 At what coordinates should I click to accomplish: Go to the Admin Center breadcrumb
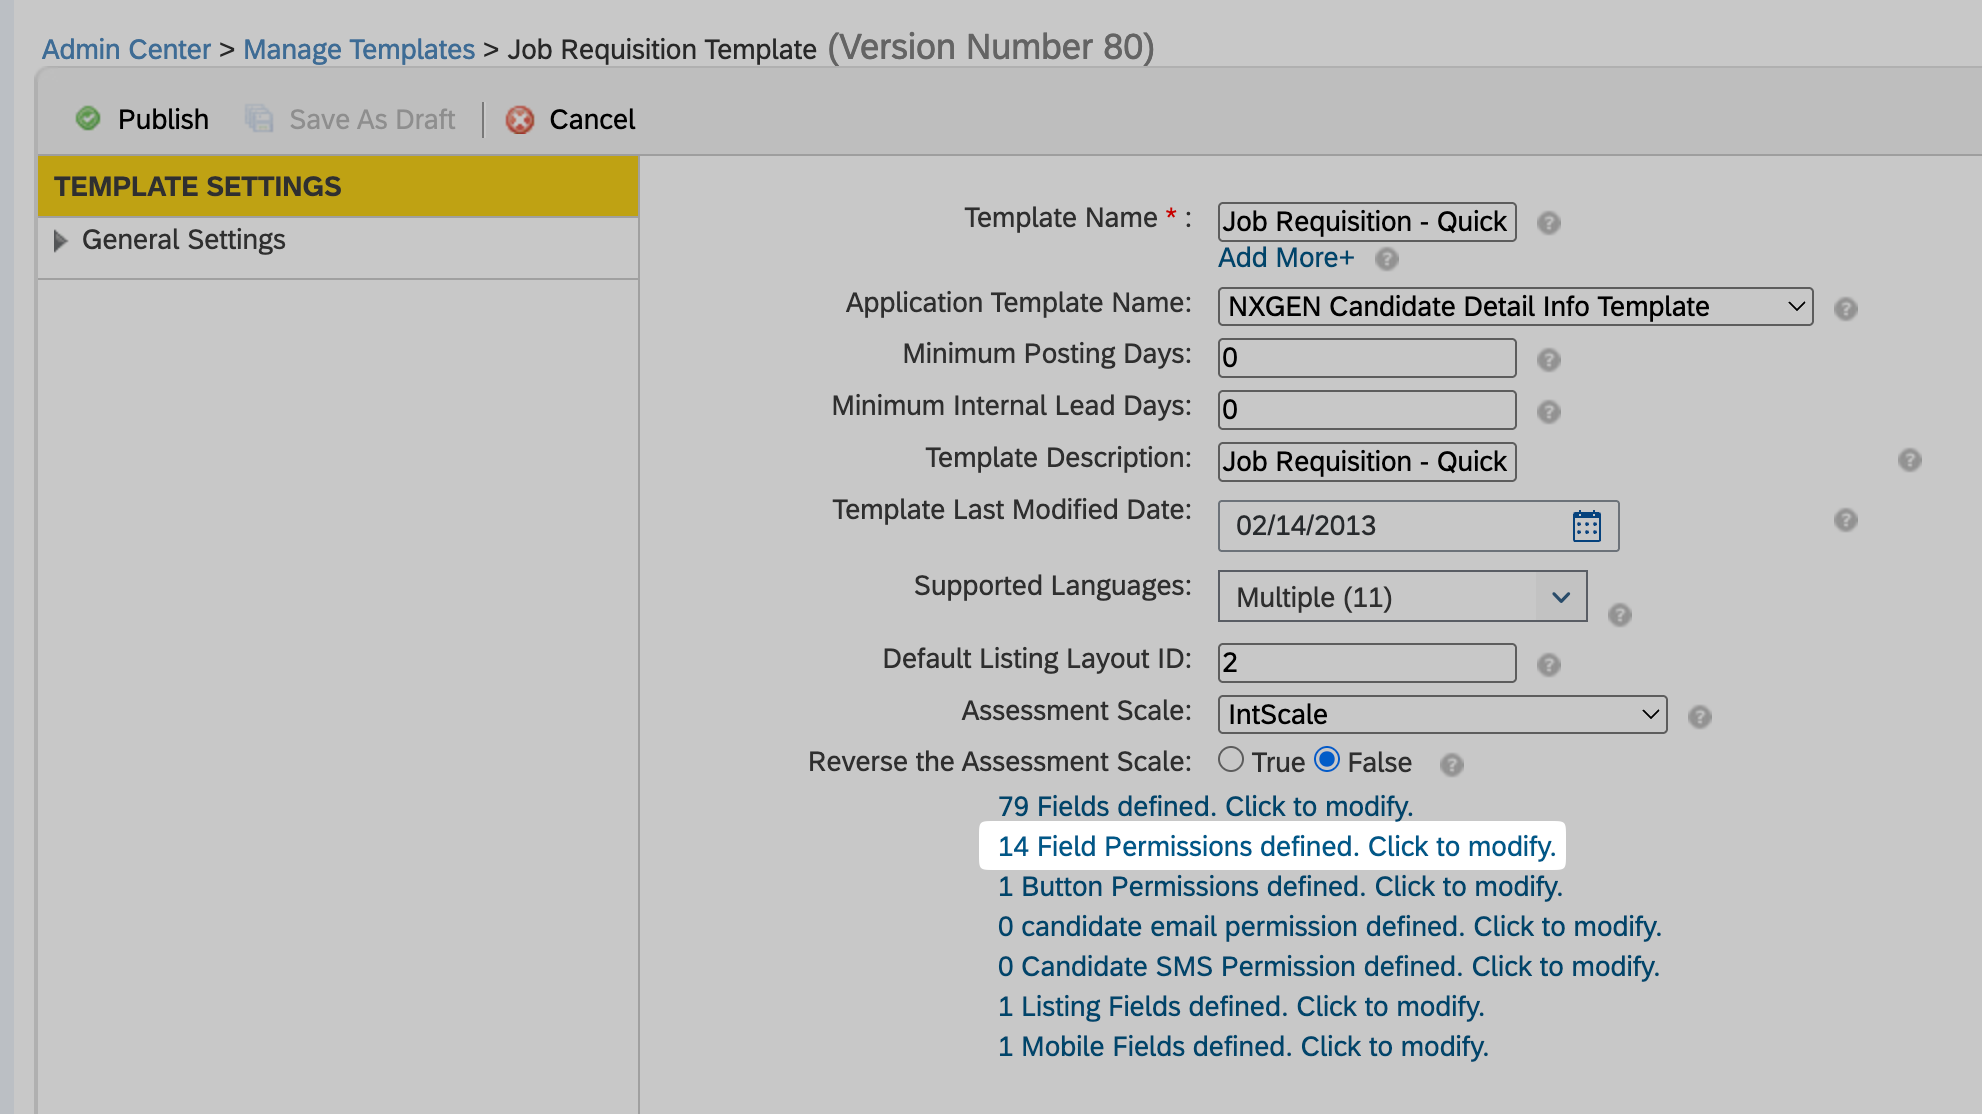click(126, 49)
